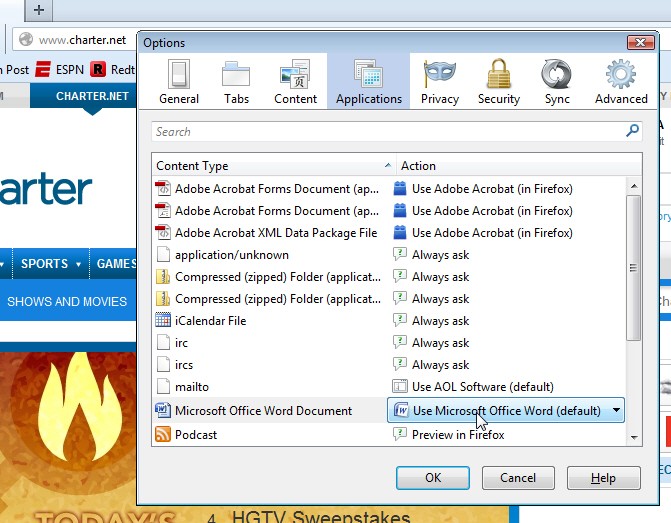Open the Sync options panel
671x523 pixels.
click(x=557, y=81)
